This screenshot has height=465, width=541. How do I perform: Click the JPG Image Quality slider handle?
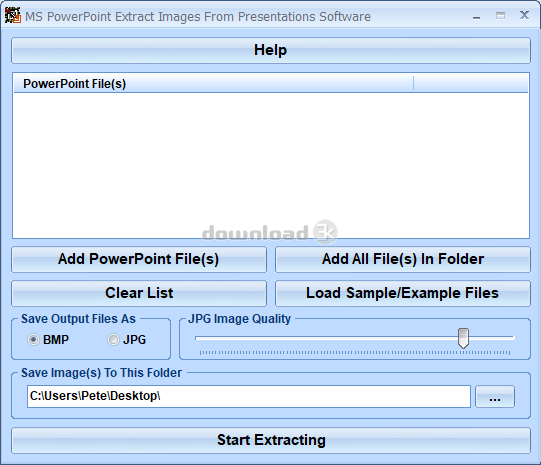tap(463, 338)
